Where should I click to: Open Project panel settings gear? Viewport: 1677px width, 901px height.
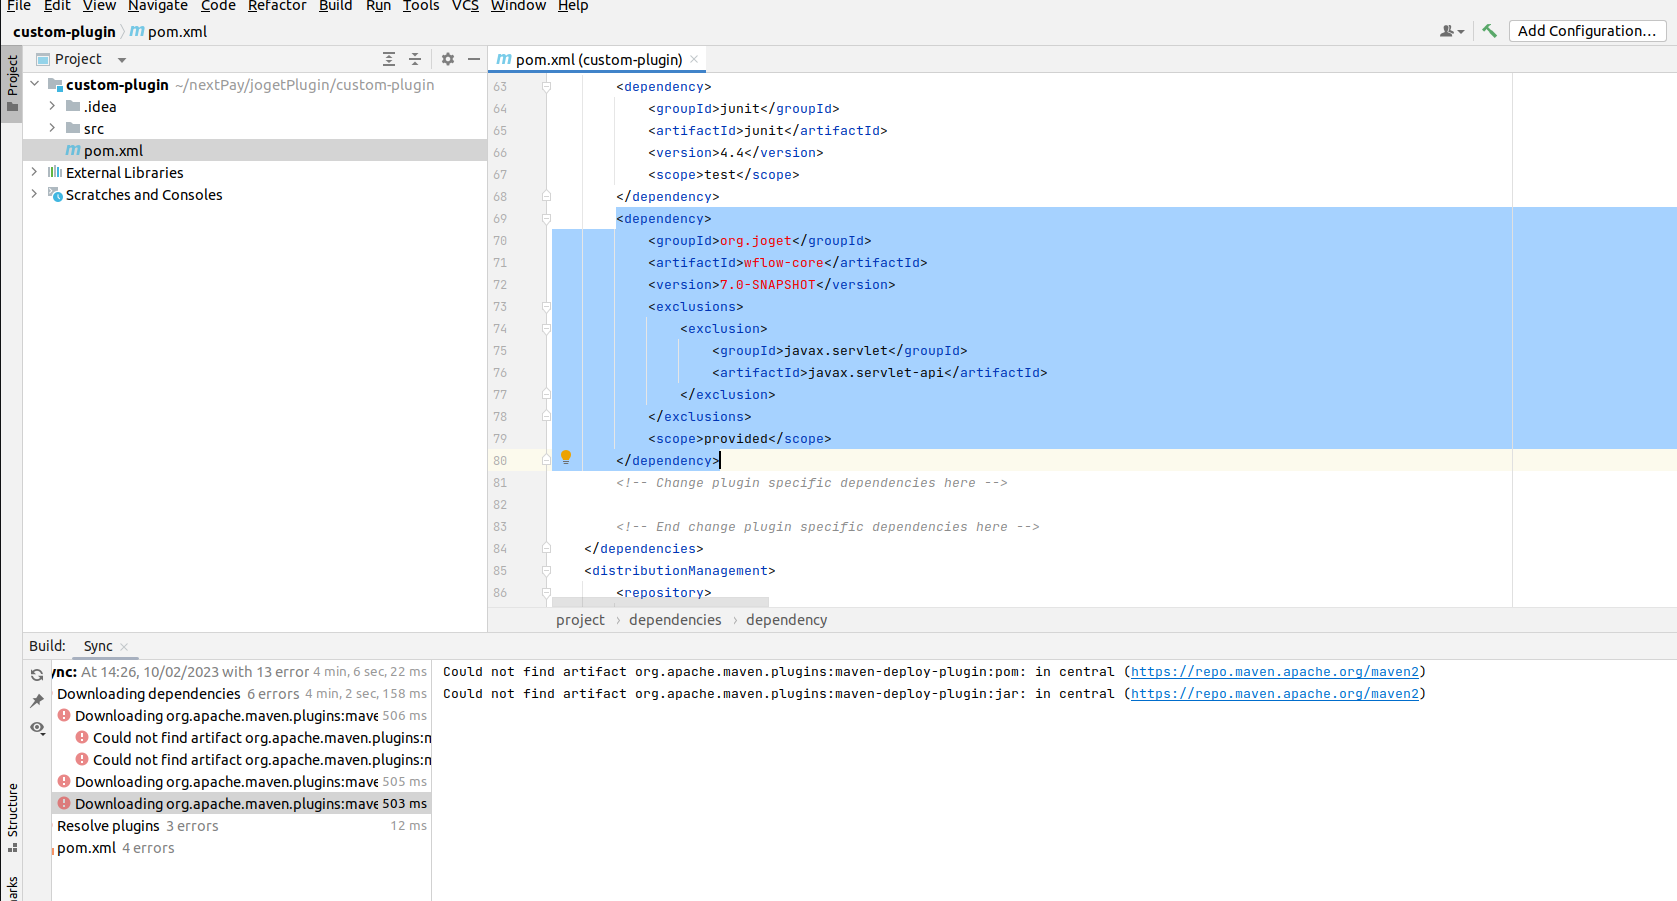point(448,59)
